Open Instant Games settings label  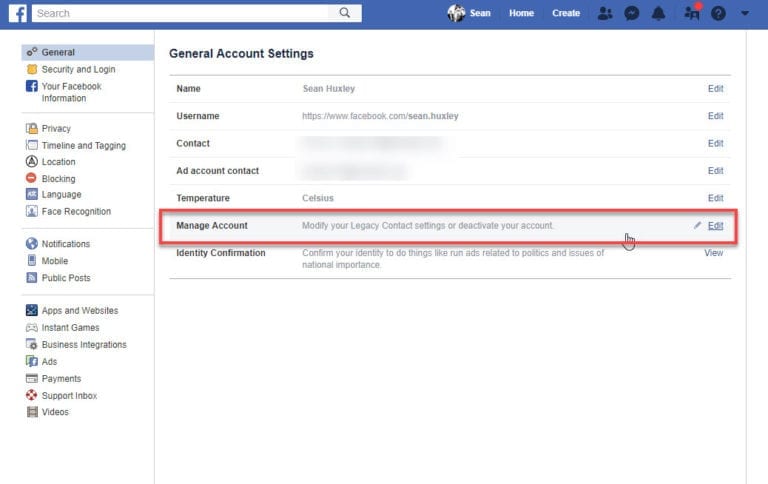tap(71, 327)
